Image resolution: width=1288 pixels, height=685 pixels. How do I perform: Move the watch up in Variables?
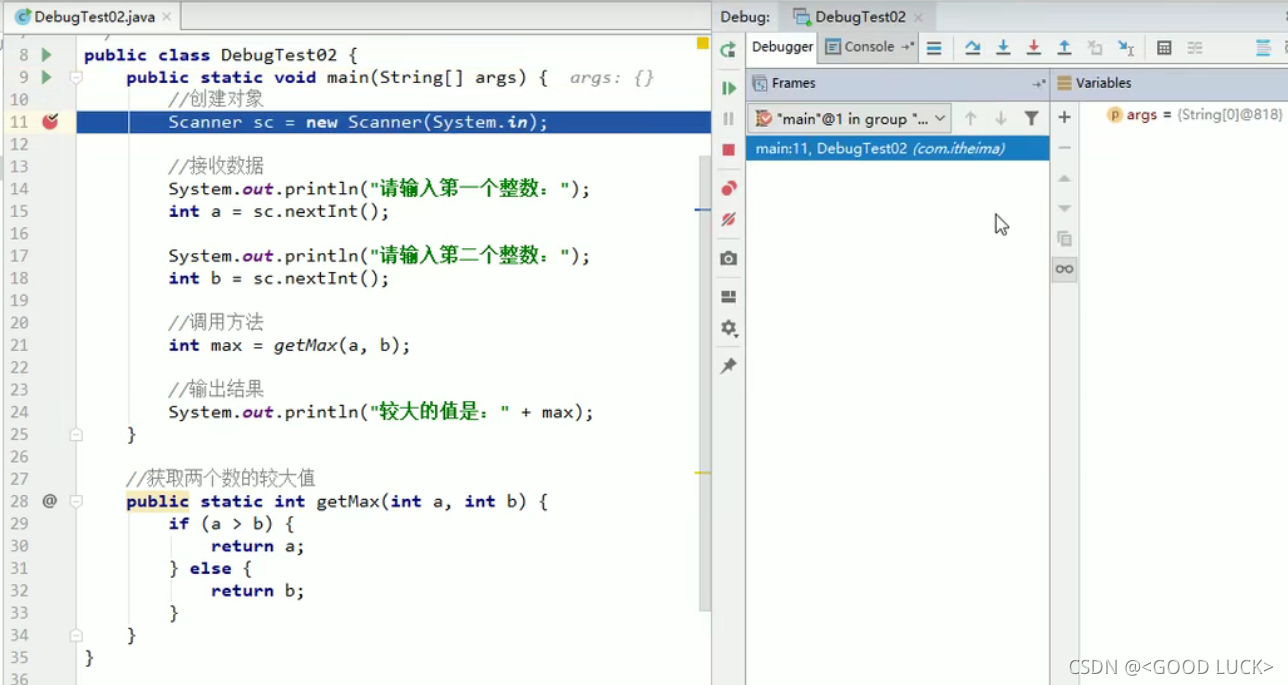click(1064, 178)
